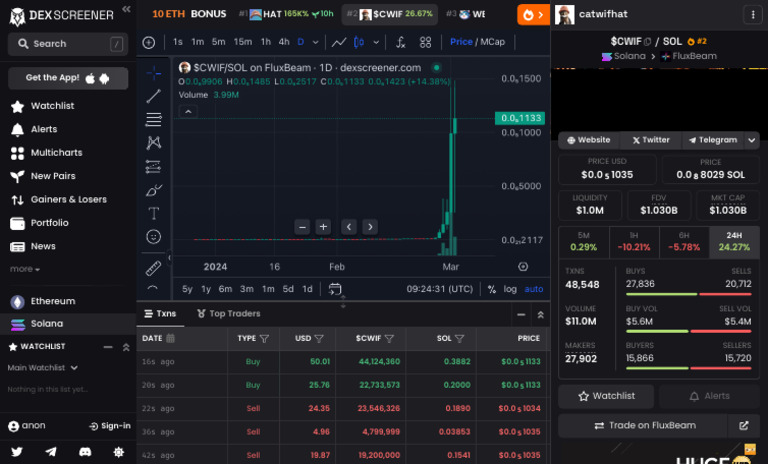The image size is (768, 464).
Task: Select 15m timeframe
Action: (x=242, y=42)
